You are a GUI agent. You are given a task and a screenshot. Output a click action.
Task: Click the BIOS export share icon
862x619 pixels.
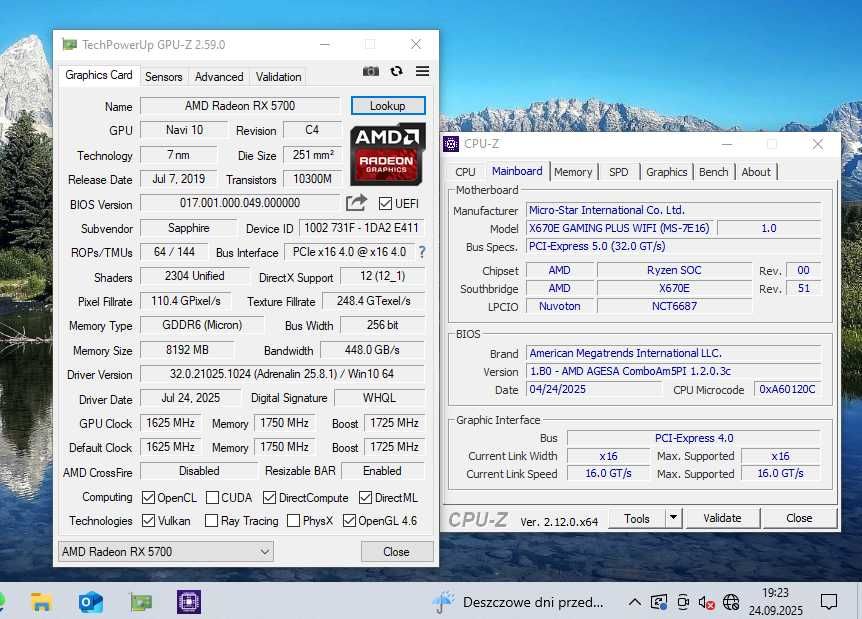tap(356, 203)
